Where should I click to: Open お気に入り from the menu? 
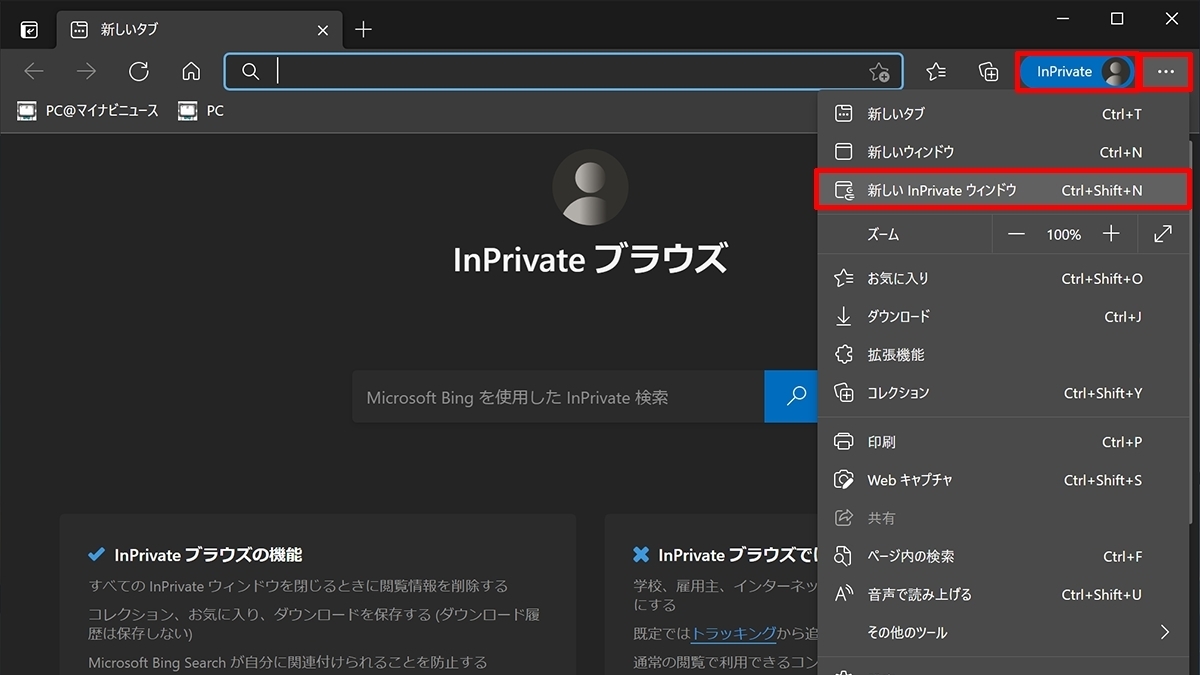[x=1004, y=278]
